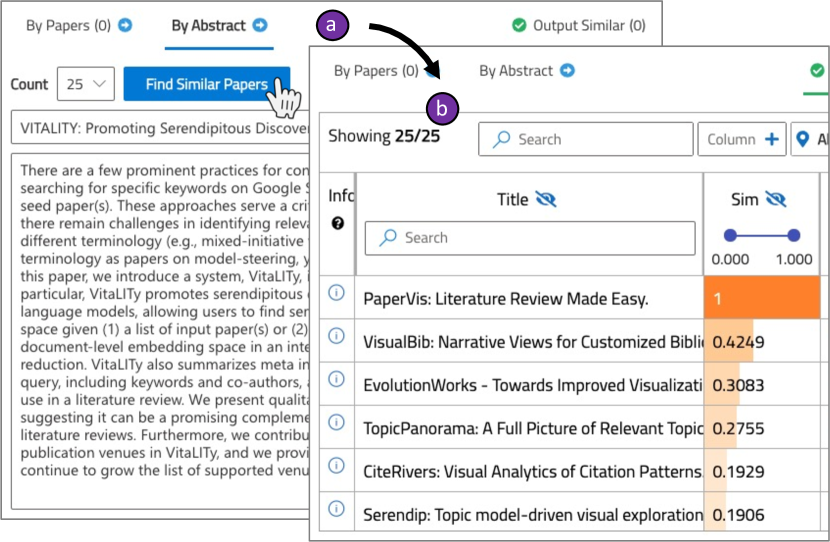This screenshot has height=542, width=830.
Task: Click the Title column search field
Action: [530, 238]
